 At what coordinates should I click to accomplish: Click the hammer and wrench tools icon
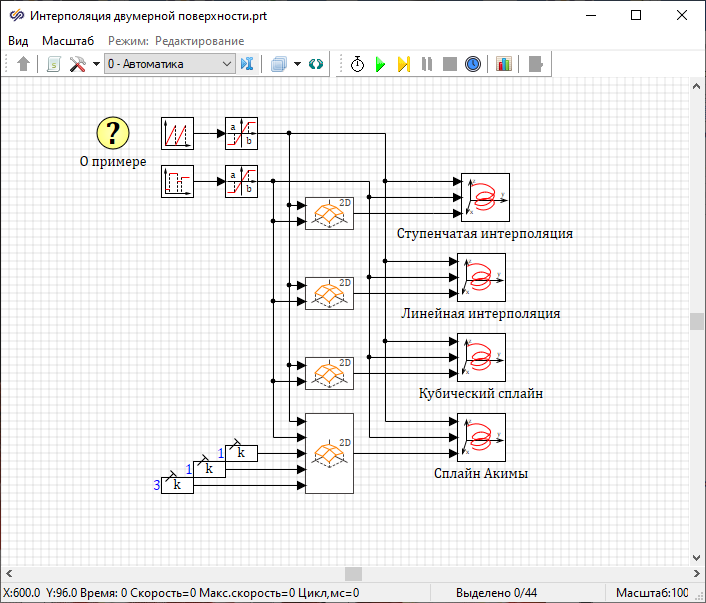[x=77, y=64]
